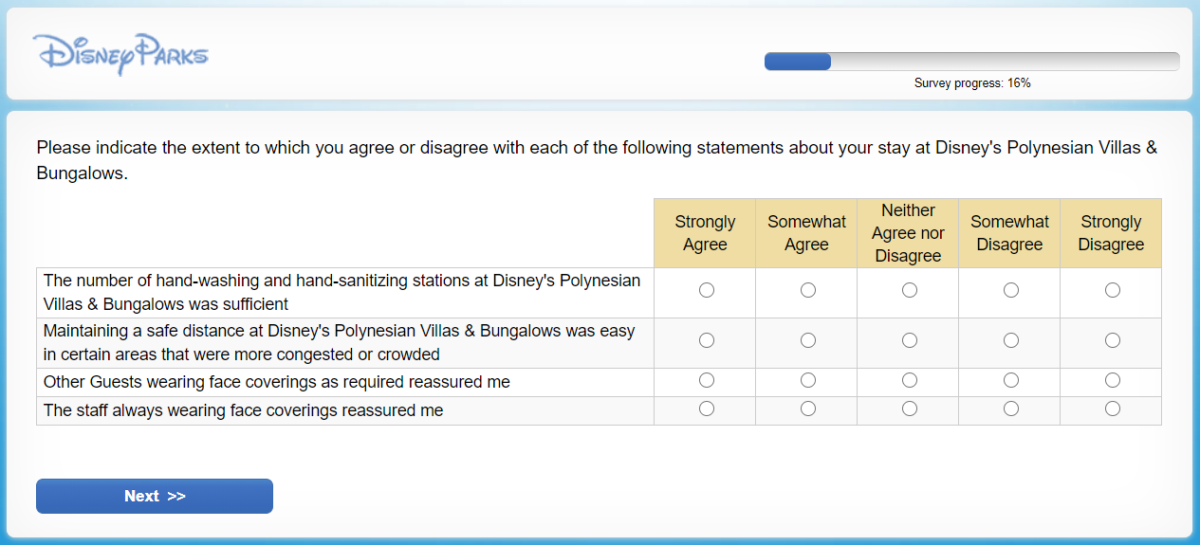Select Strongly Disagree for hand-washing stations statement
Viewport: 1200px width, 545px height.
[x=1112, y=290]
